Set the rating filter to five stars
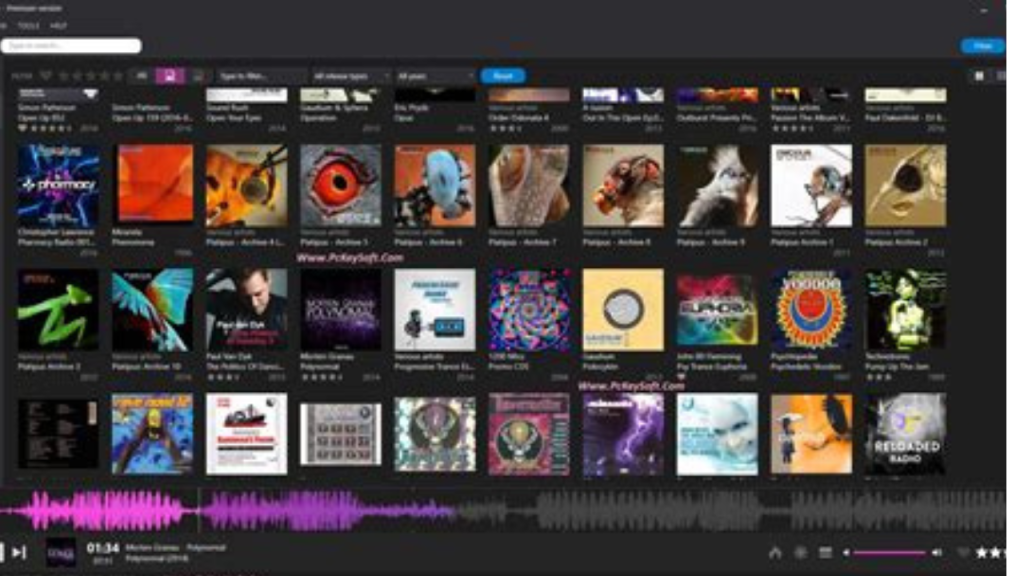This screenshot has width=1024, height=576. [x=118, y=76]
